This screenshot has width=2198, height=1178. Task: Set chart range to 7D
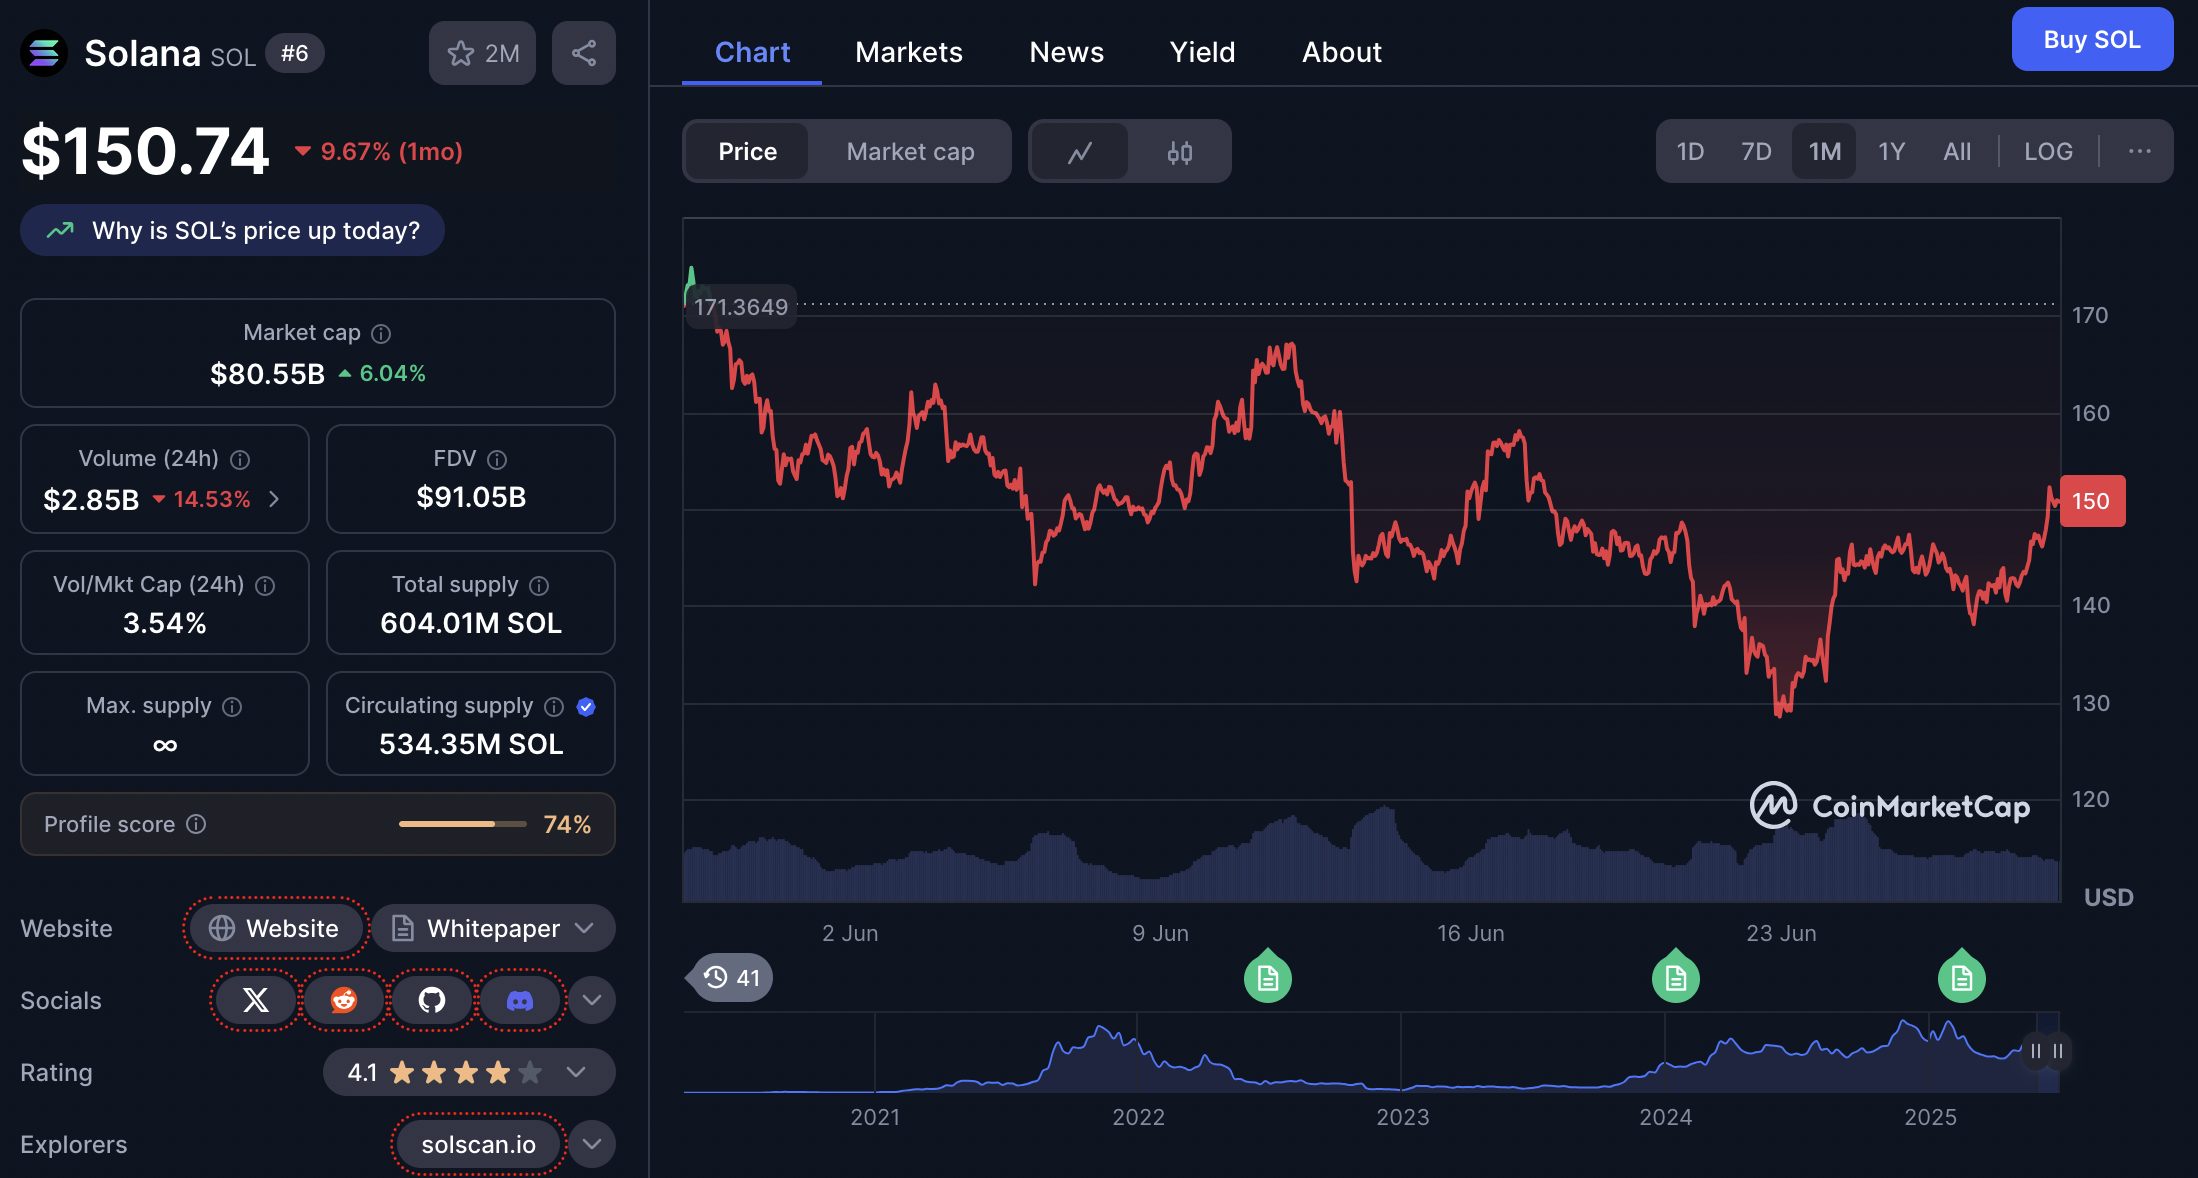click(x=1756, y=151)
